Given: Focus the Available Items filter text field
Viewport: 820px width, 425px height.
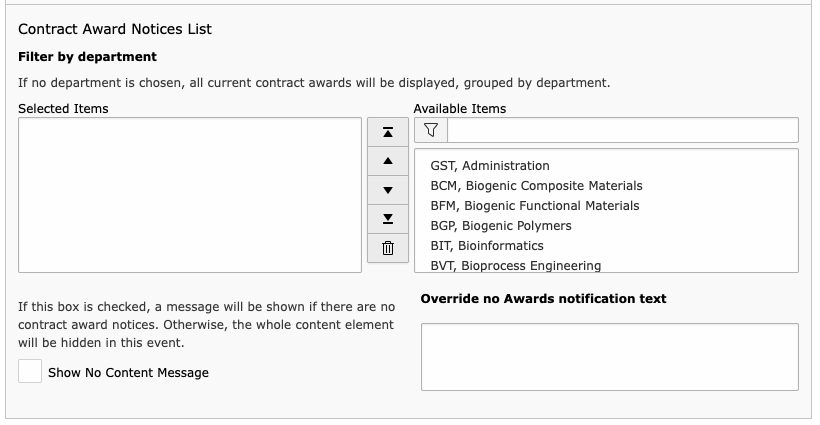Looking at the screenshot, I should pyautogui.click(x=623, y=130).
